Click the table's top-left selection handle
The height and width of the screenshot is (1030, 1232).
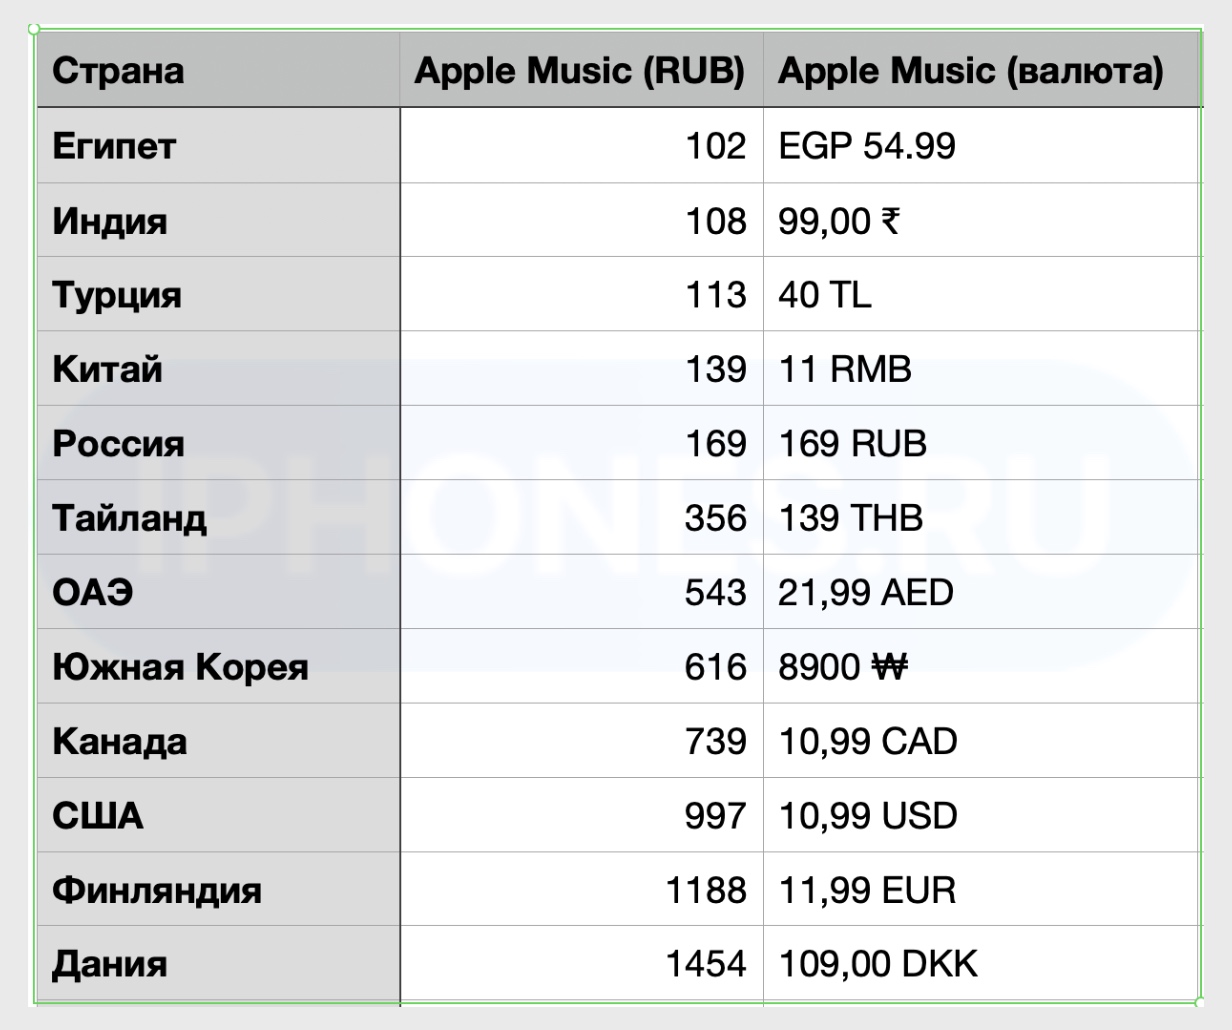(36, 30)
